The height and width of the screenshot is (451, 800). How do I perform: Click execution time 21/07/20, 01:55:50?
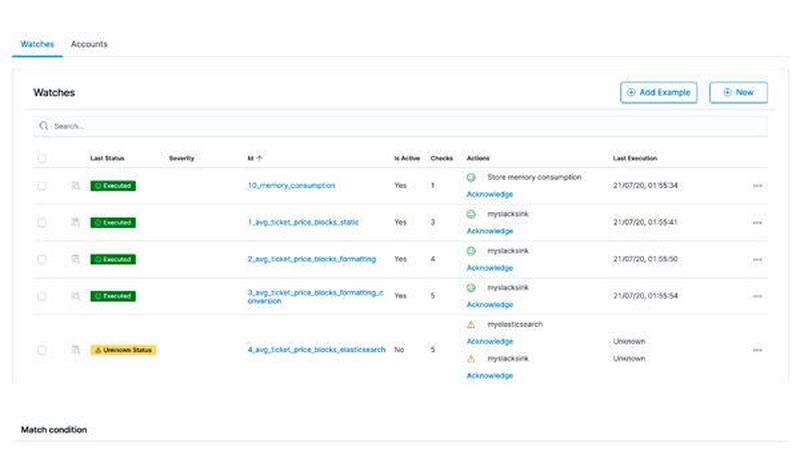point(645,259)
